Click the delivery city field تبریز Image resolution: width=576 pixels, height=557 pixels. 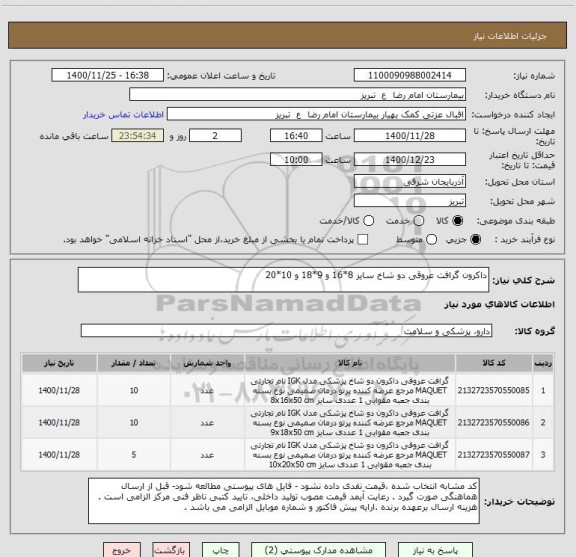tap(410, 201)
